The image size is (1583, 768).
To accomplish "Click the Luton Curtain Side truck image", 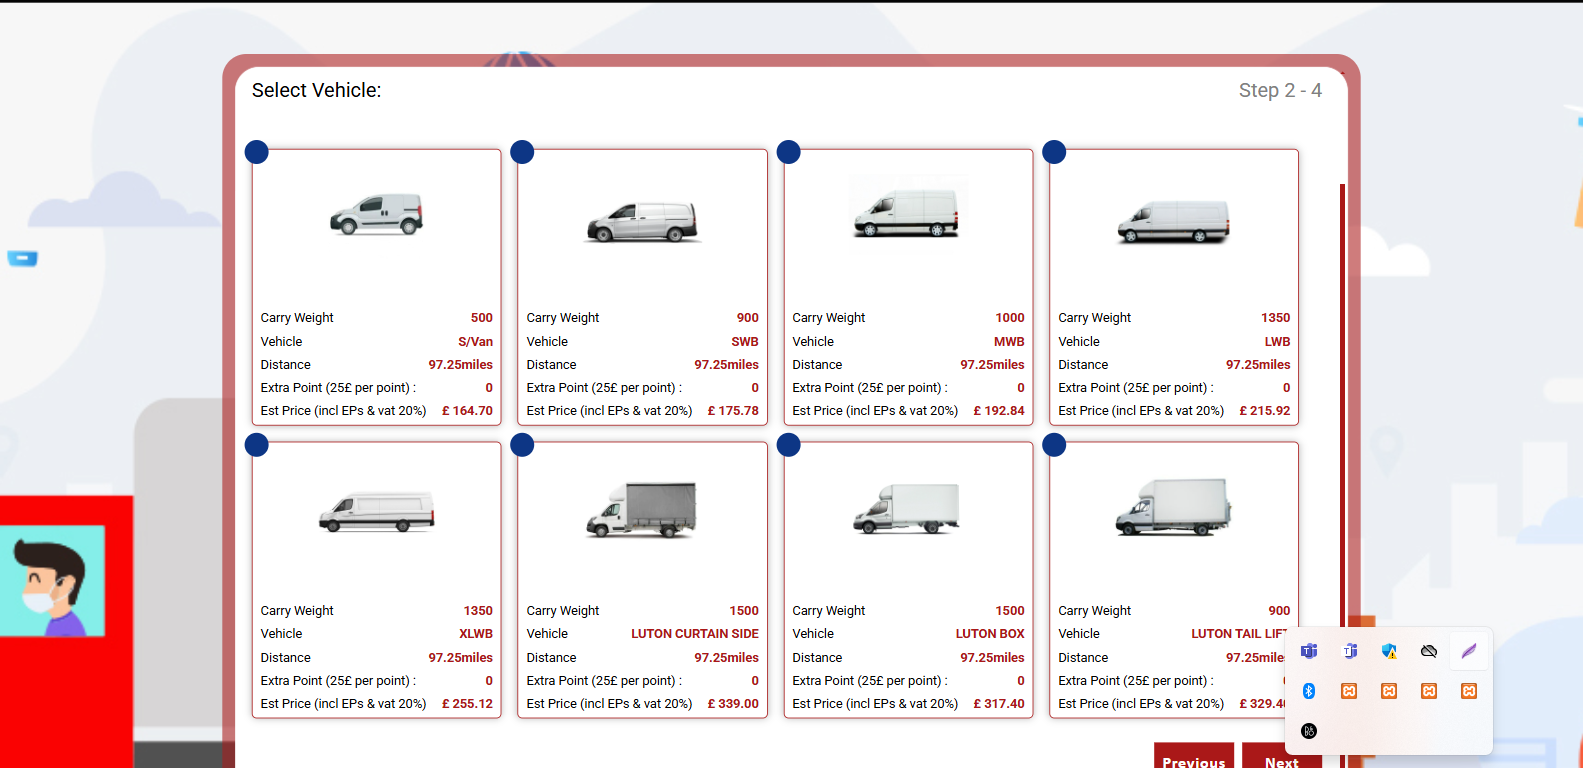I will coord(641,510).
